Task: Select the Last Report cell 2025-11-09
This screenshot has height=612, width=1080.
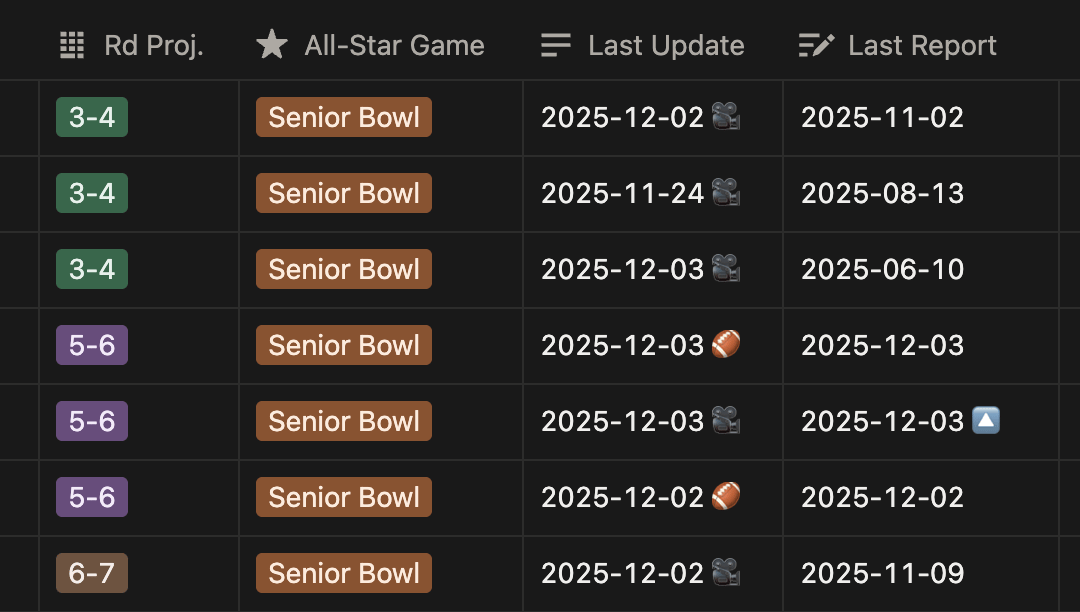Action: (x=921, y=573)
